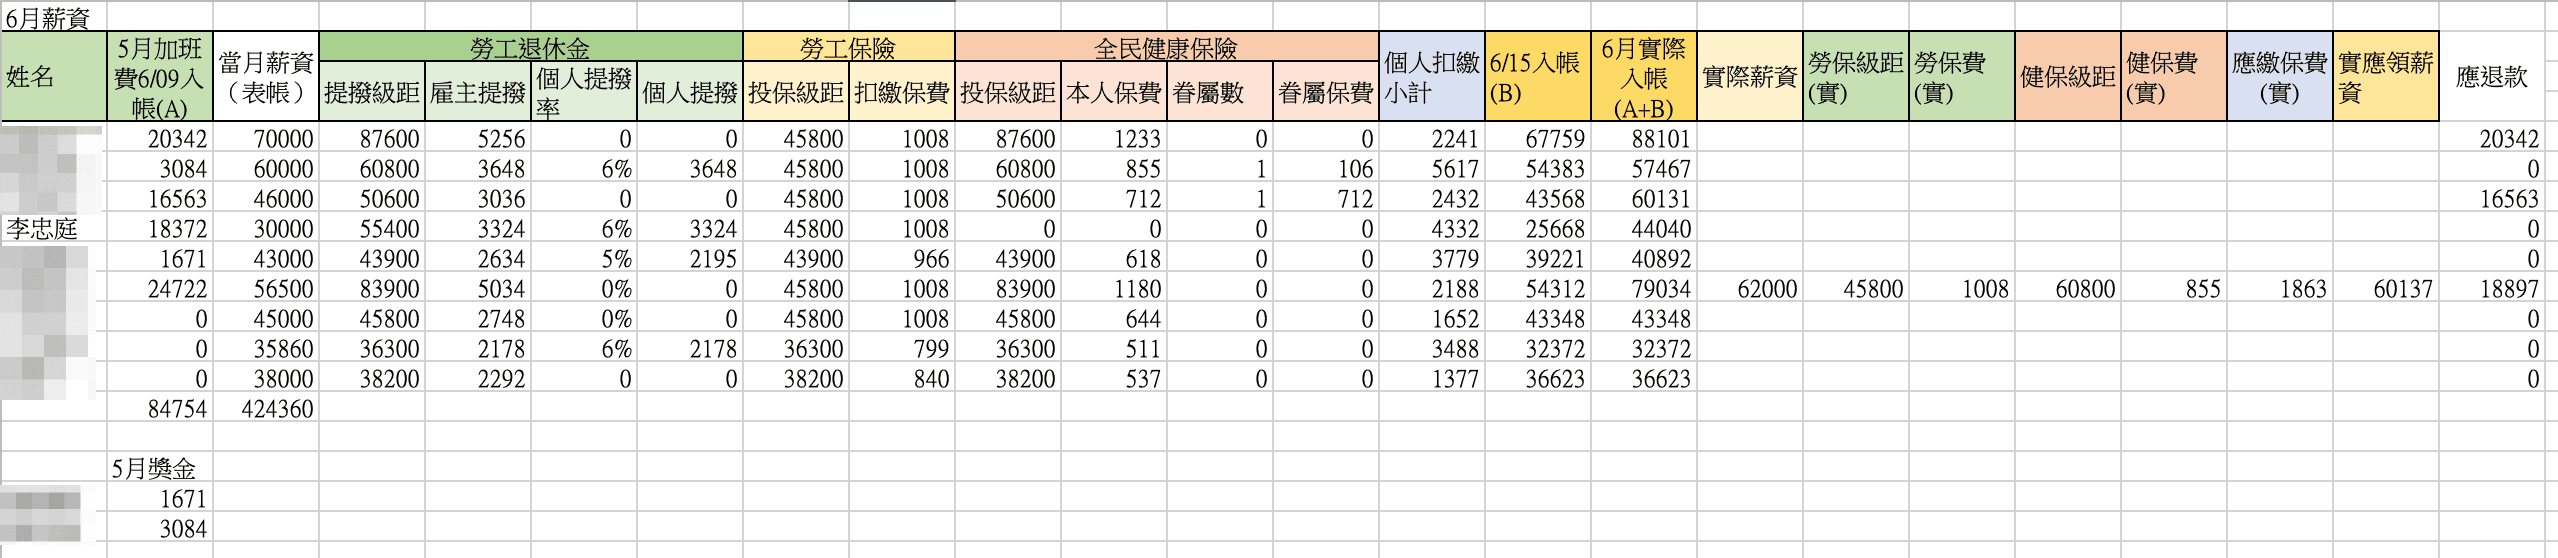This screenshot has width=2558, height=558.
Task: Click the payable premium cell 1863
Action: [x=2280, y=289]
